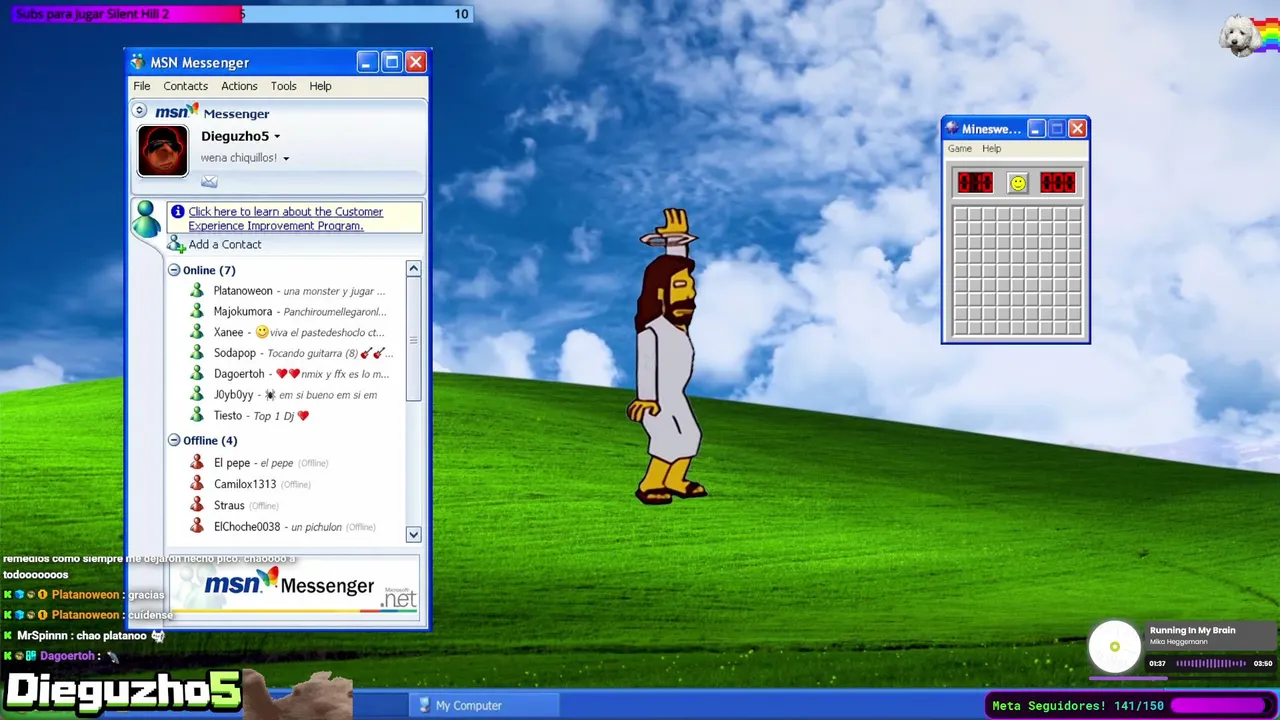Maximize the MSN Messenger window
Screen dimensions: 1280x720
click(391, 63)
